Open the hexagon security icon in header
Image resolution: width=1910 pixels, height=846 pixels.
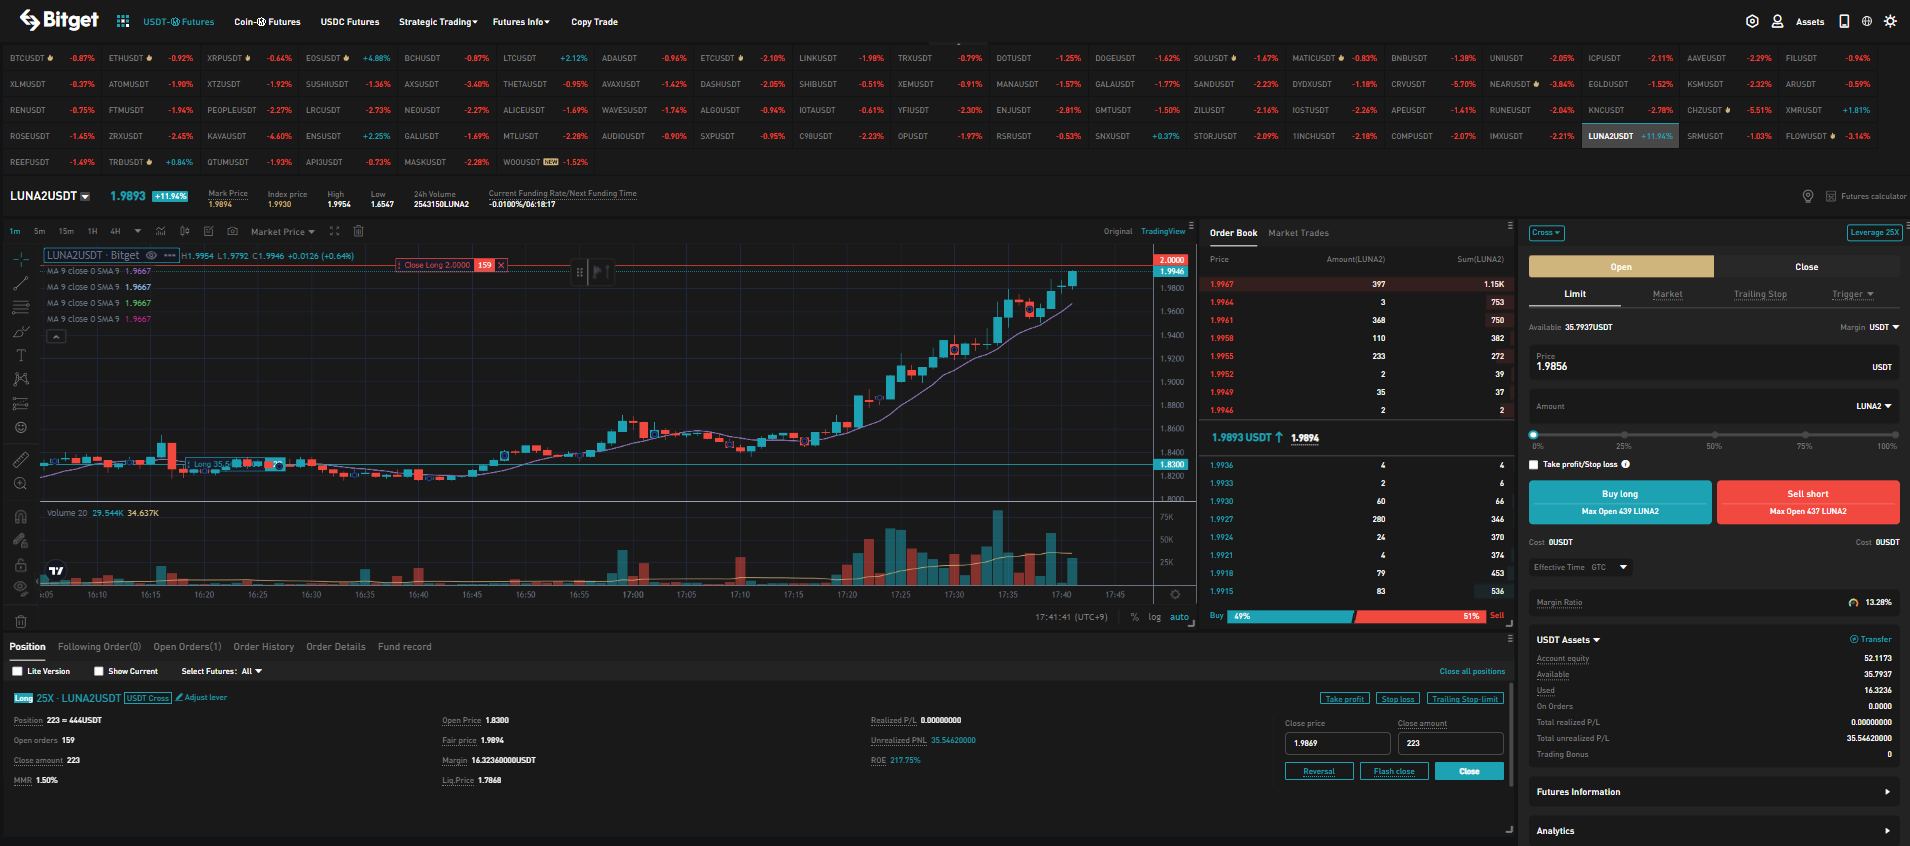[x=1752, y=21]
